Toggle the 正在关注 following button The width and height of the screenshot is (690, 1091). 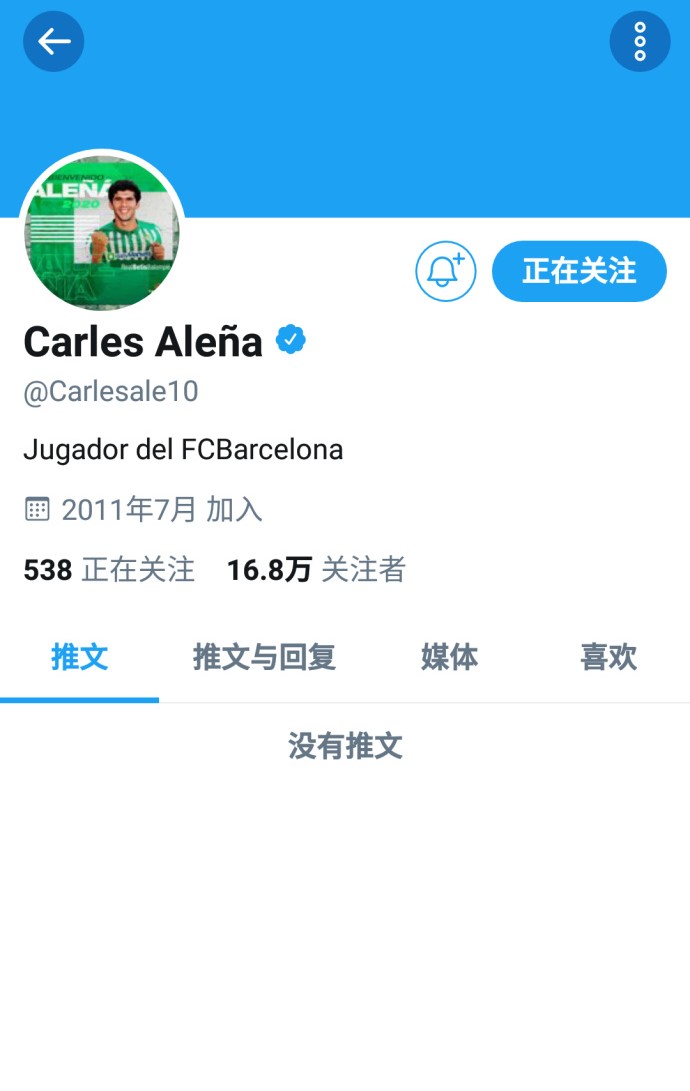[x=579, y=271]
